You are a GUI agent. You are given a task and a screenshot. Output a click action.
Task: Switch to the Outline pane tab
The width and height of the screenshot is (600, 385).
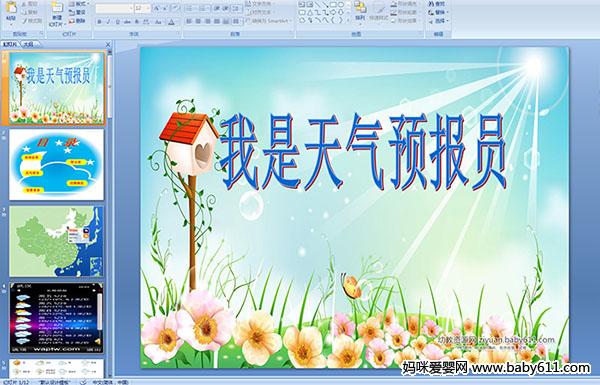[x=28, y=44]
